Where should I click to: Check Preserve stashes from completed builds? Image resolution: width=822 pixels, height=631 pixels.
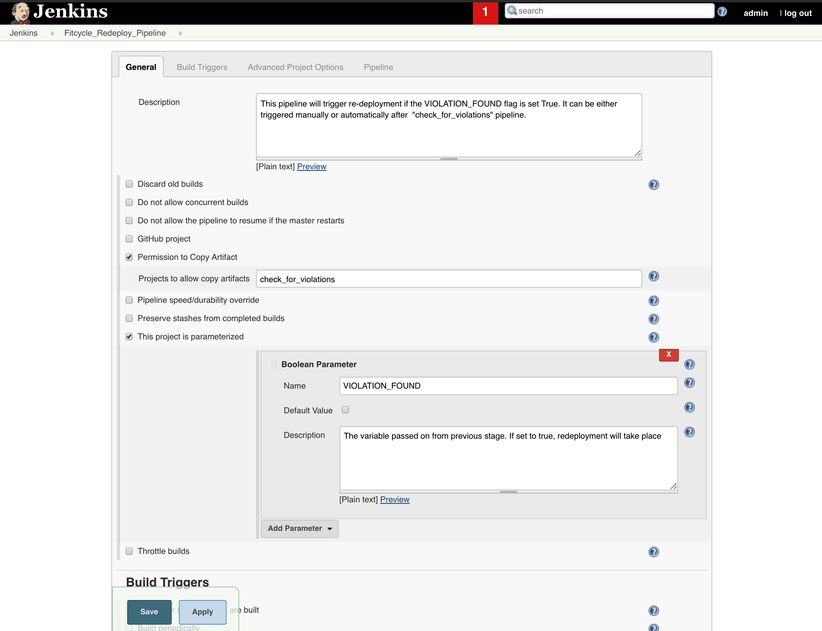(x=129, y=318)
